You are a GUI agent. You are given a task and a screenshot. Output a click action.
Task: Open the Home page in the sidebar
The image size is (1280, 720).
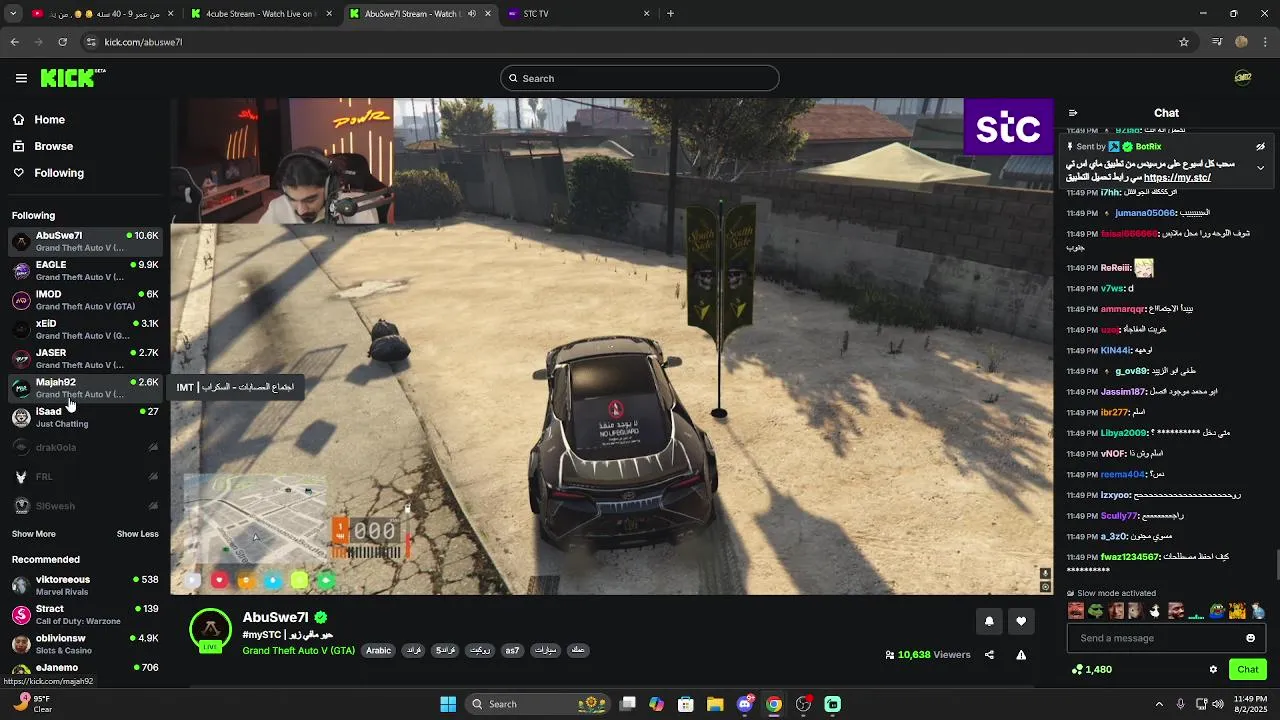pos(39,119)
